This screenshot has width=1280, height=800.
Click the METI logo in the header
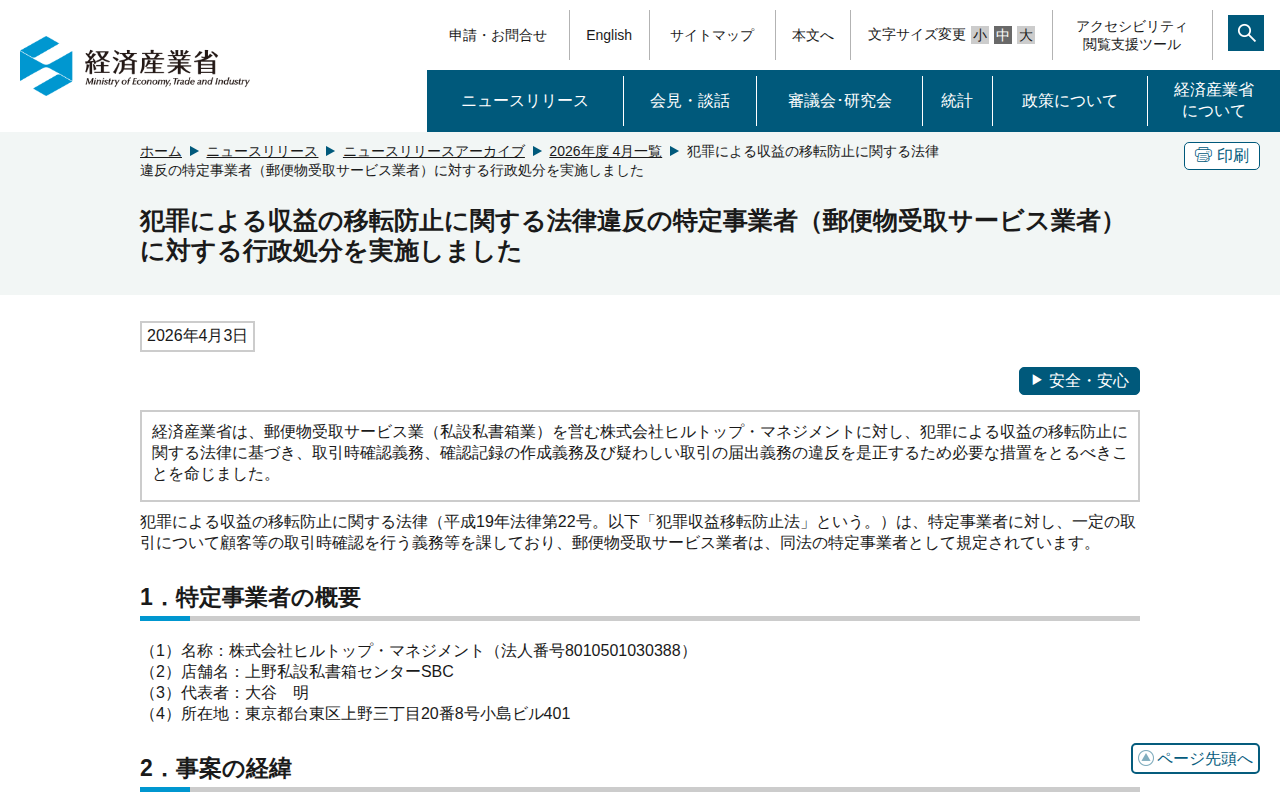(x=135, y=66)
